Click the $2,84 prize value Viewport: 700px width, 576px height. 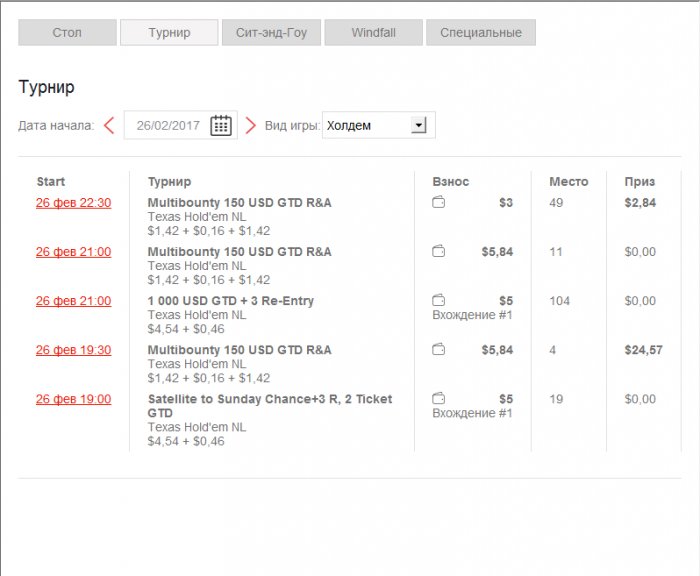click(640, 203)
